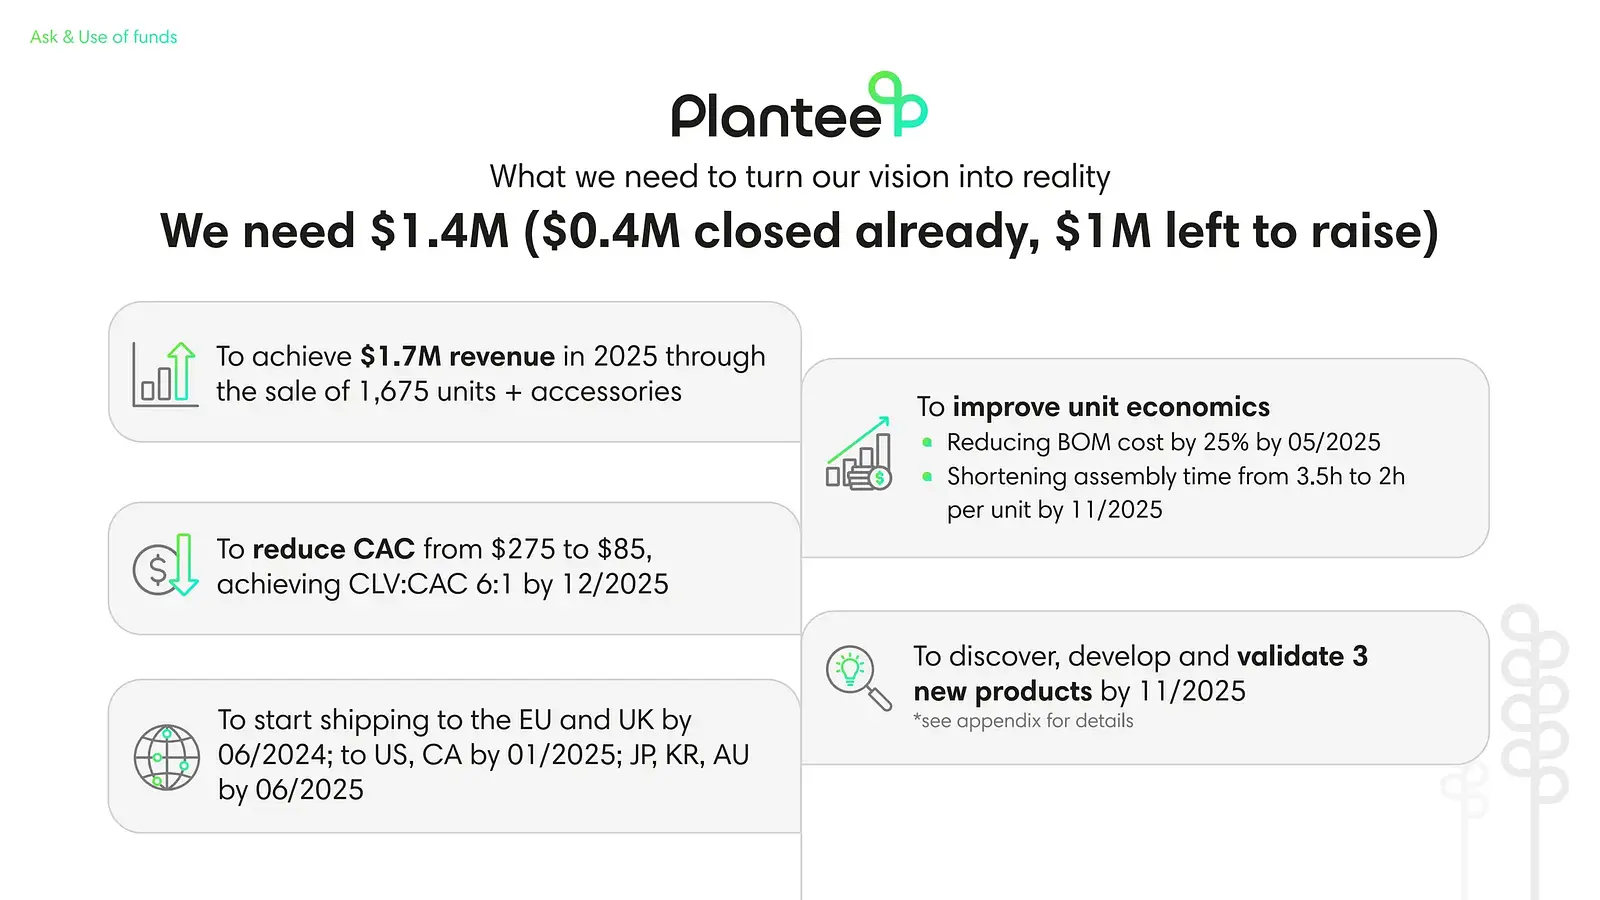The width and height of the screenshot is (1600, 900).
Task: Select the EU and UK shipping card
Action: pyautogui.click(x=455, y=756)
